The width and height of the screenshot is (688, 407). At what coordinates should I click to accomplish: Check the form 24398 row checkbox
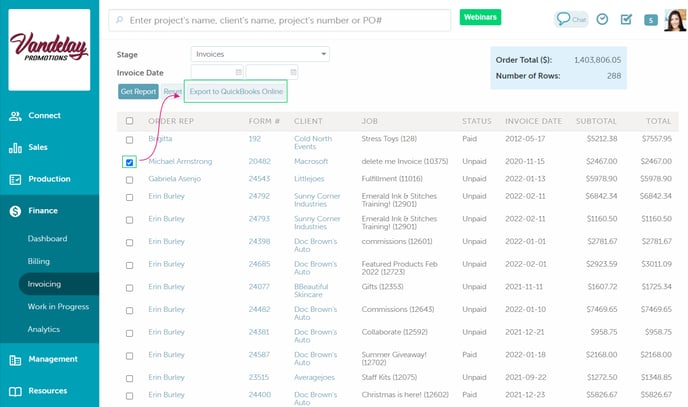click(x=129, y=243)
